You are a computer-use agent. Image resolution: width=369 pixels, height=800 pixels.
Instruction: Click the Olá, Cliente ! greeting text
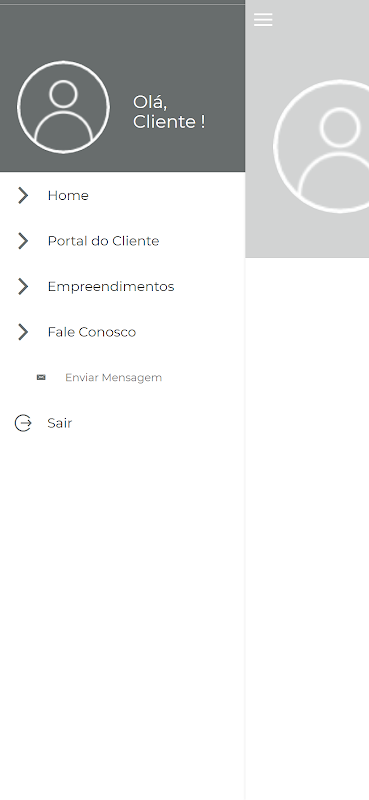point(169,112)
